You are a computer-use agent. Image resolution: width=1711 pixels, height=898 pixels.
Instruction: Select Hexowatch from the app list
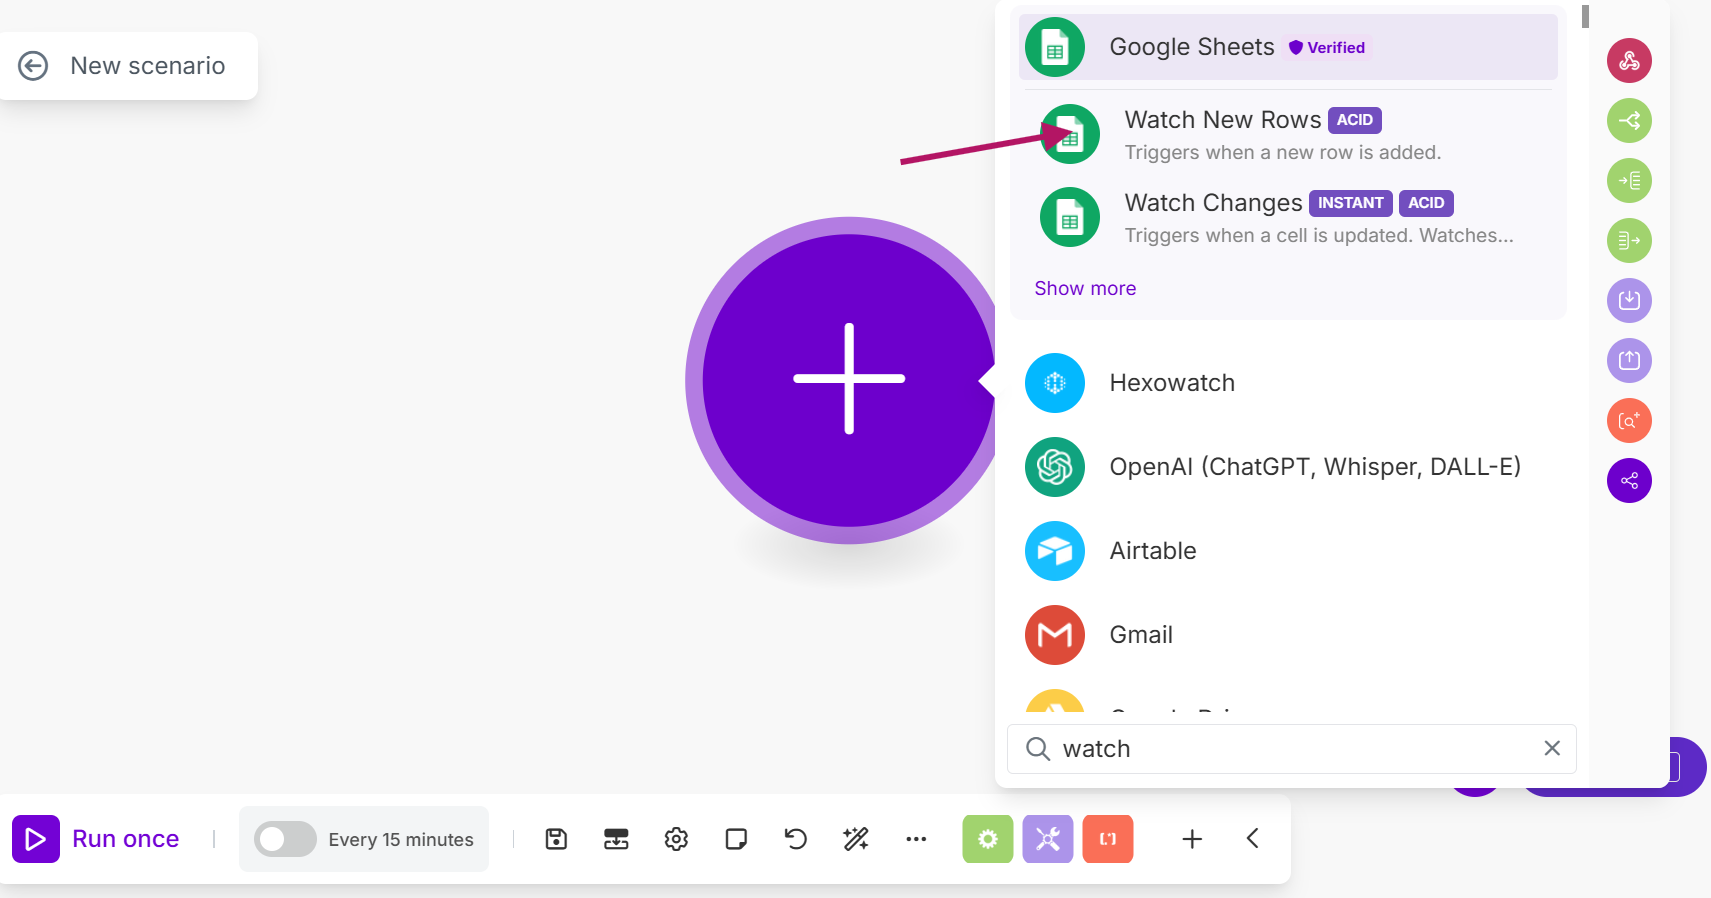point(1290,383)
